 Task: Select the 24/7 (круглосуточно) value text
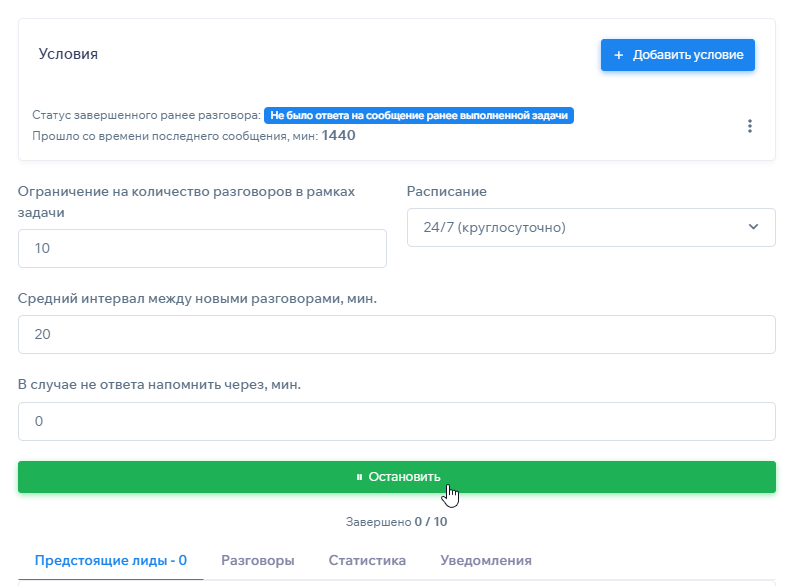pyautogui.click(x=494, y=227)
